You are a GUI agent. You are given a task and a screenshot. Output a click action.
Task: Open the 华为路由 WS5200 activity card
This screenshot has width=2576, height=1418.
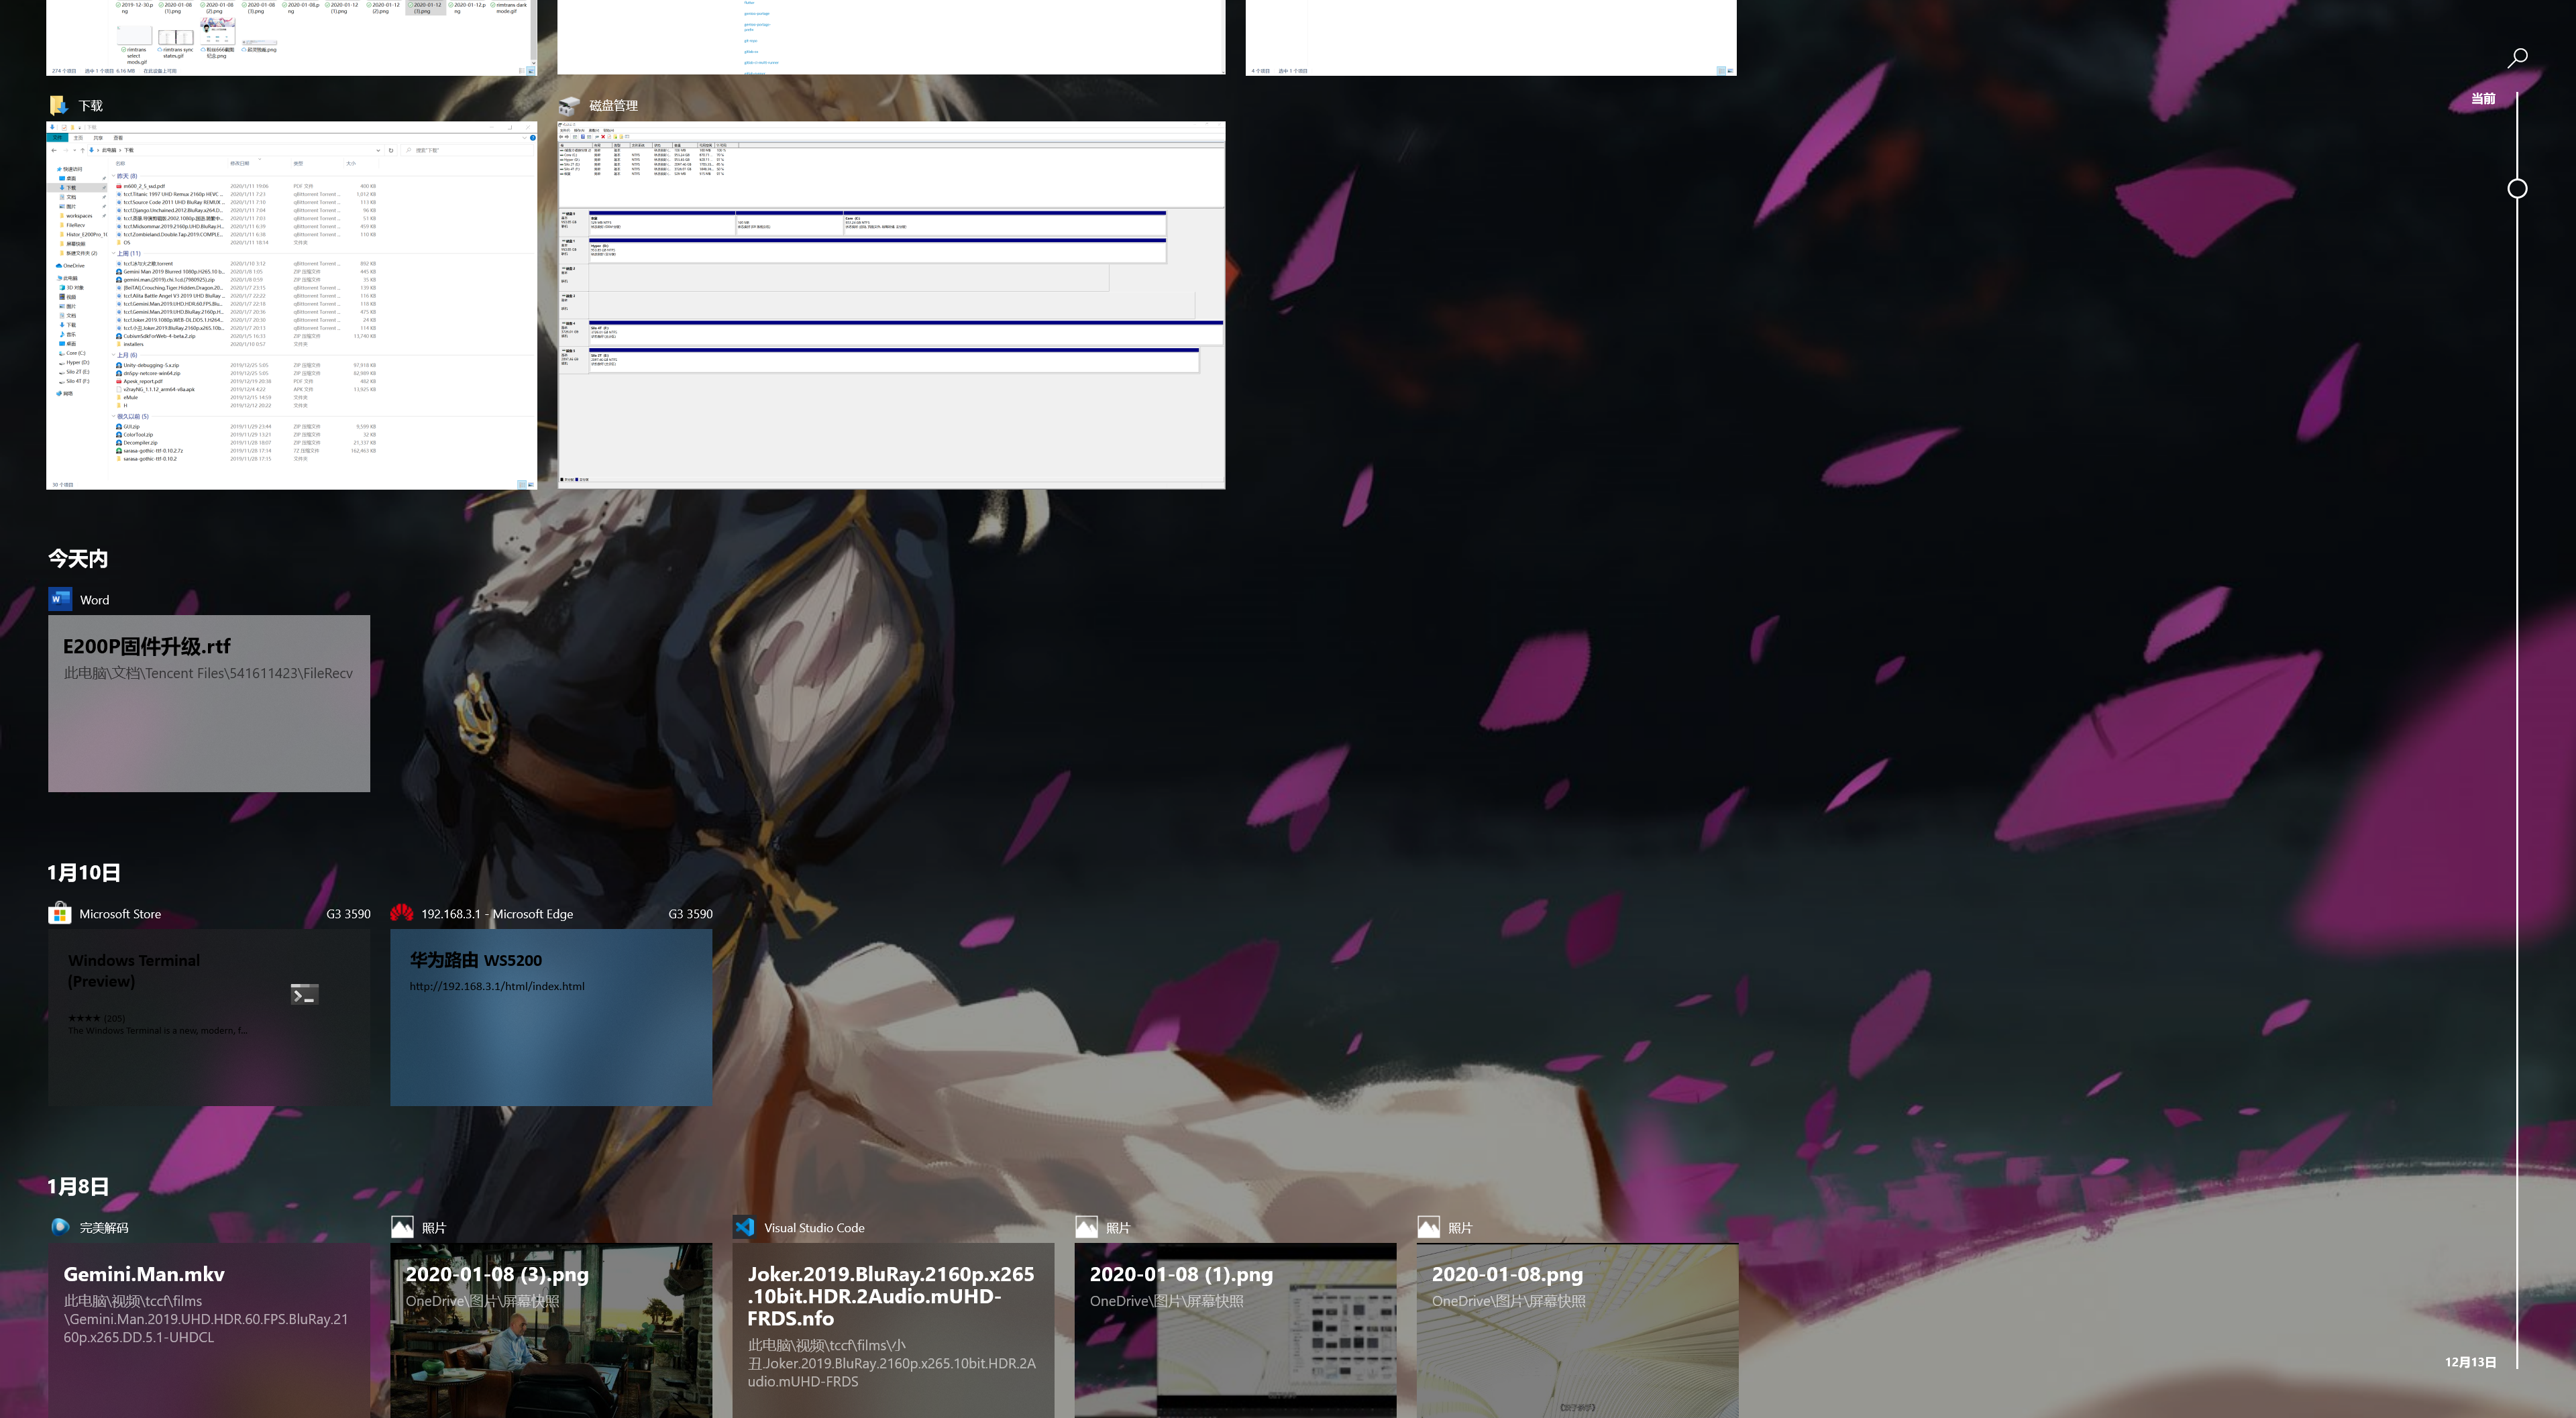coord(551,1017)
